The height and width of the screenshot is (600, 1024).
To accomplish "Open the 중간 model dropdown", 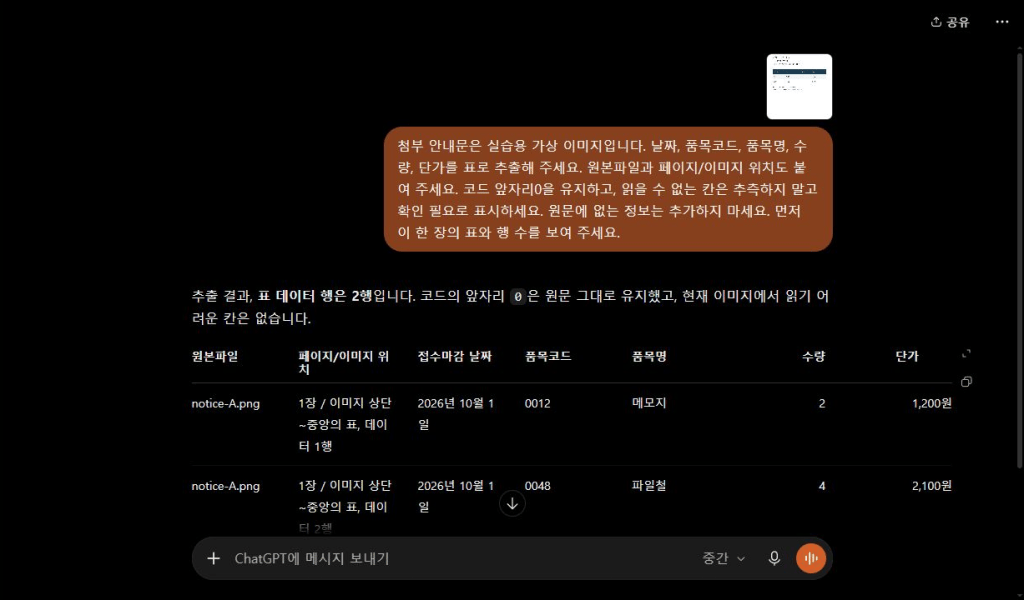I will pos(724,558).
